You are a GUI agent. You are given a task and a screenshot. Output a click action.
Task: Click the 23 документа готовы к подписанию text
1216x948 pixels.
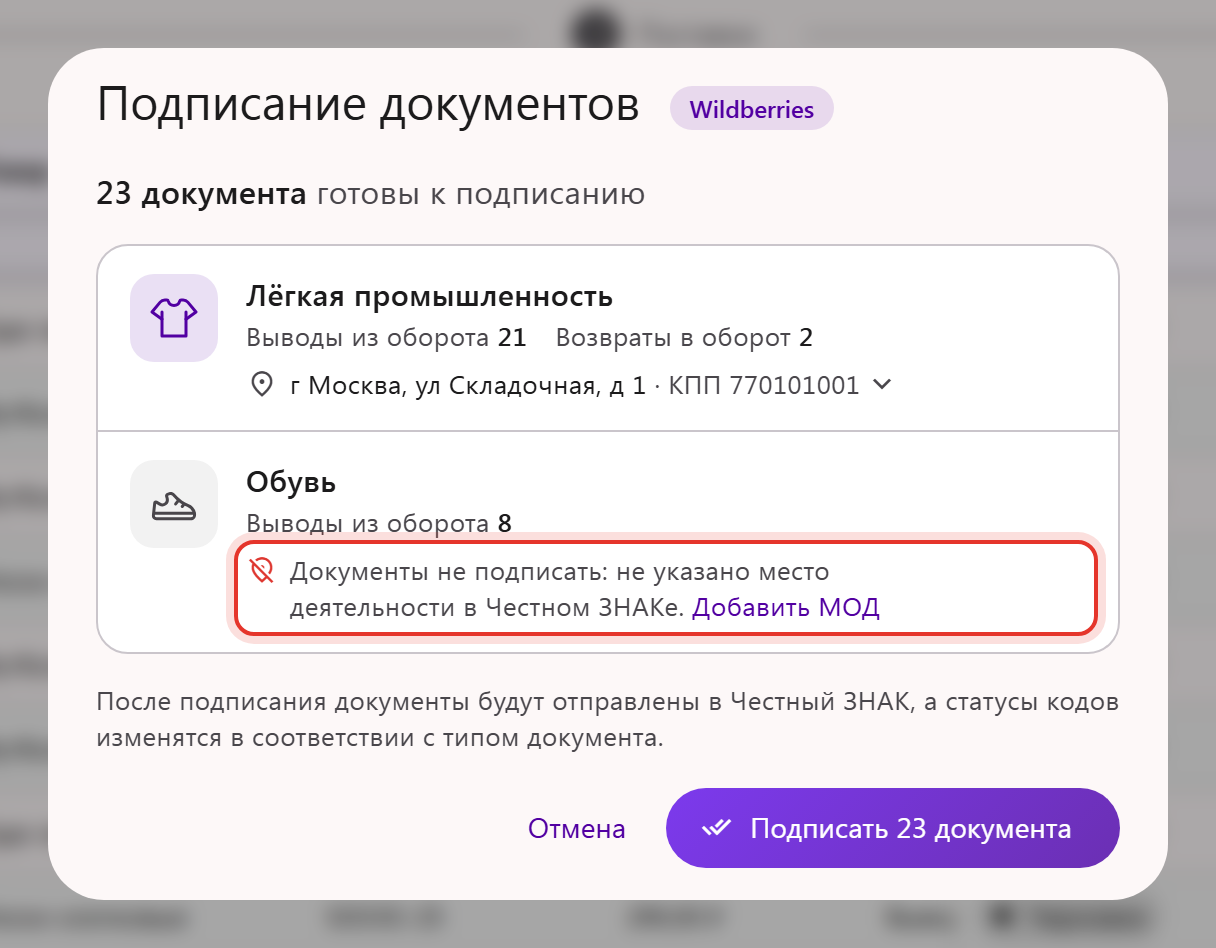(x=371, y=194)
